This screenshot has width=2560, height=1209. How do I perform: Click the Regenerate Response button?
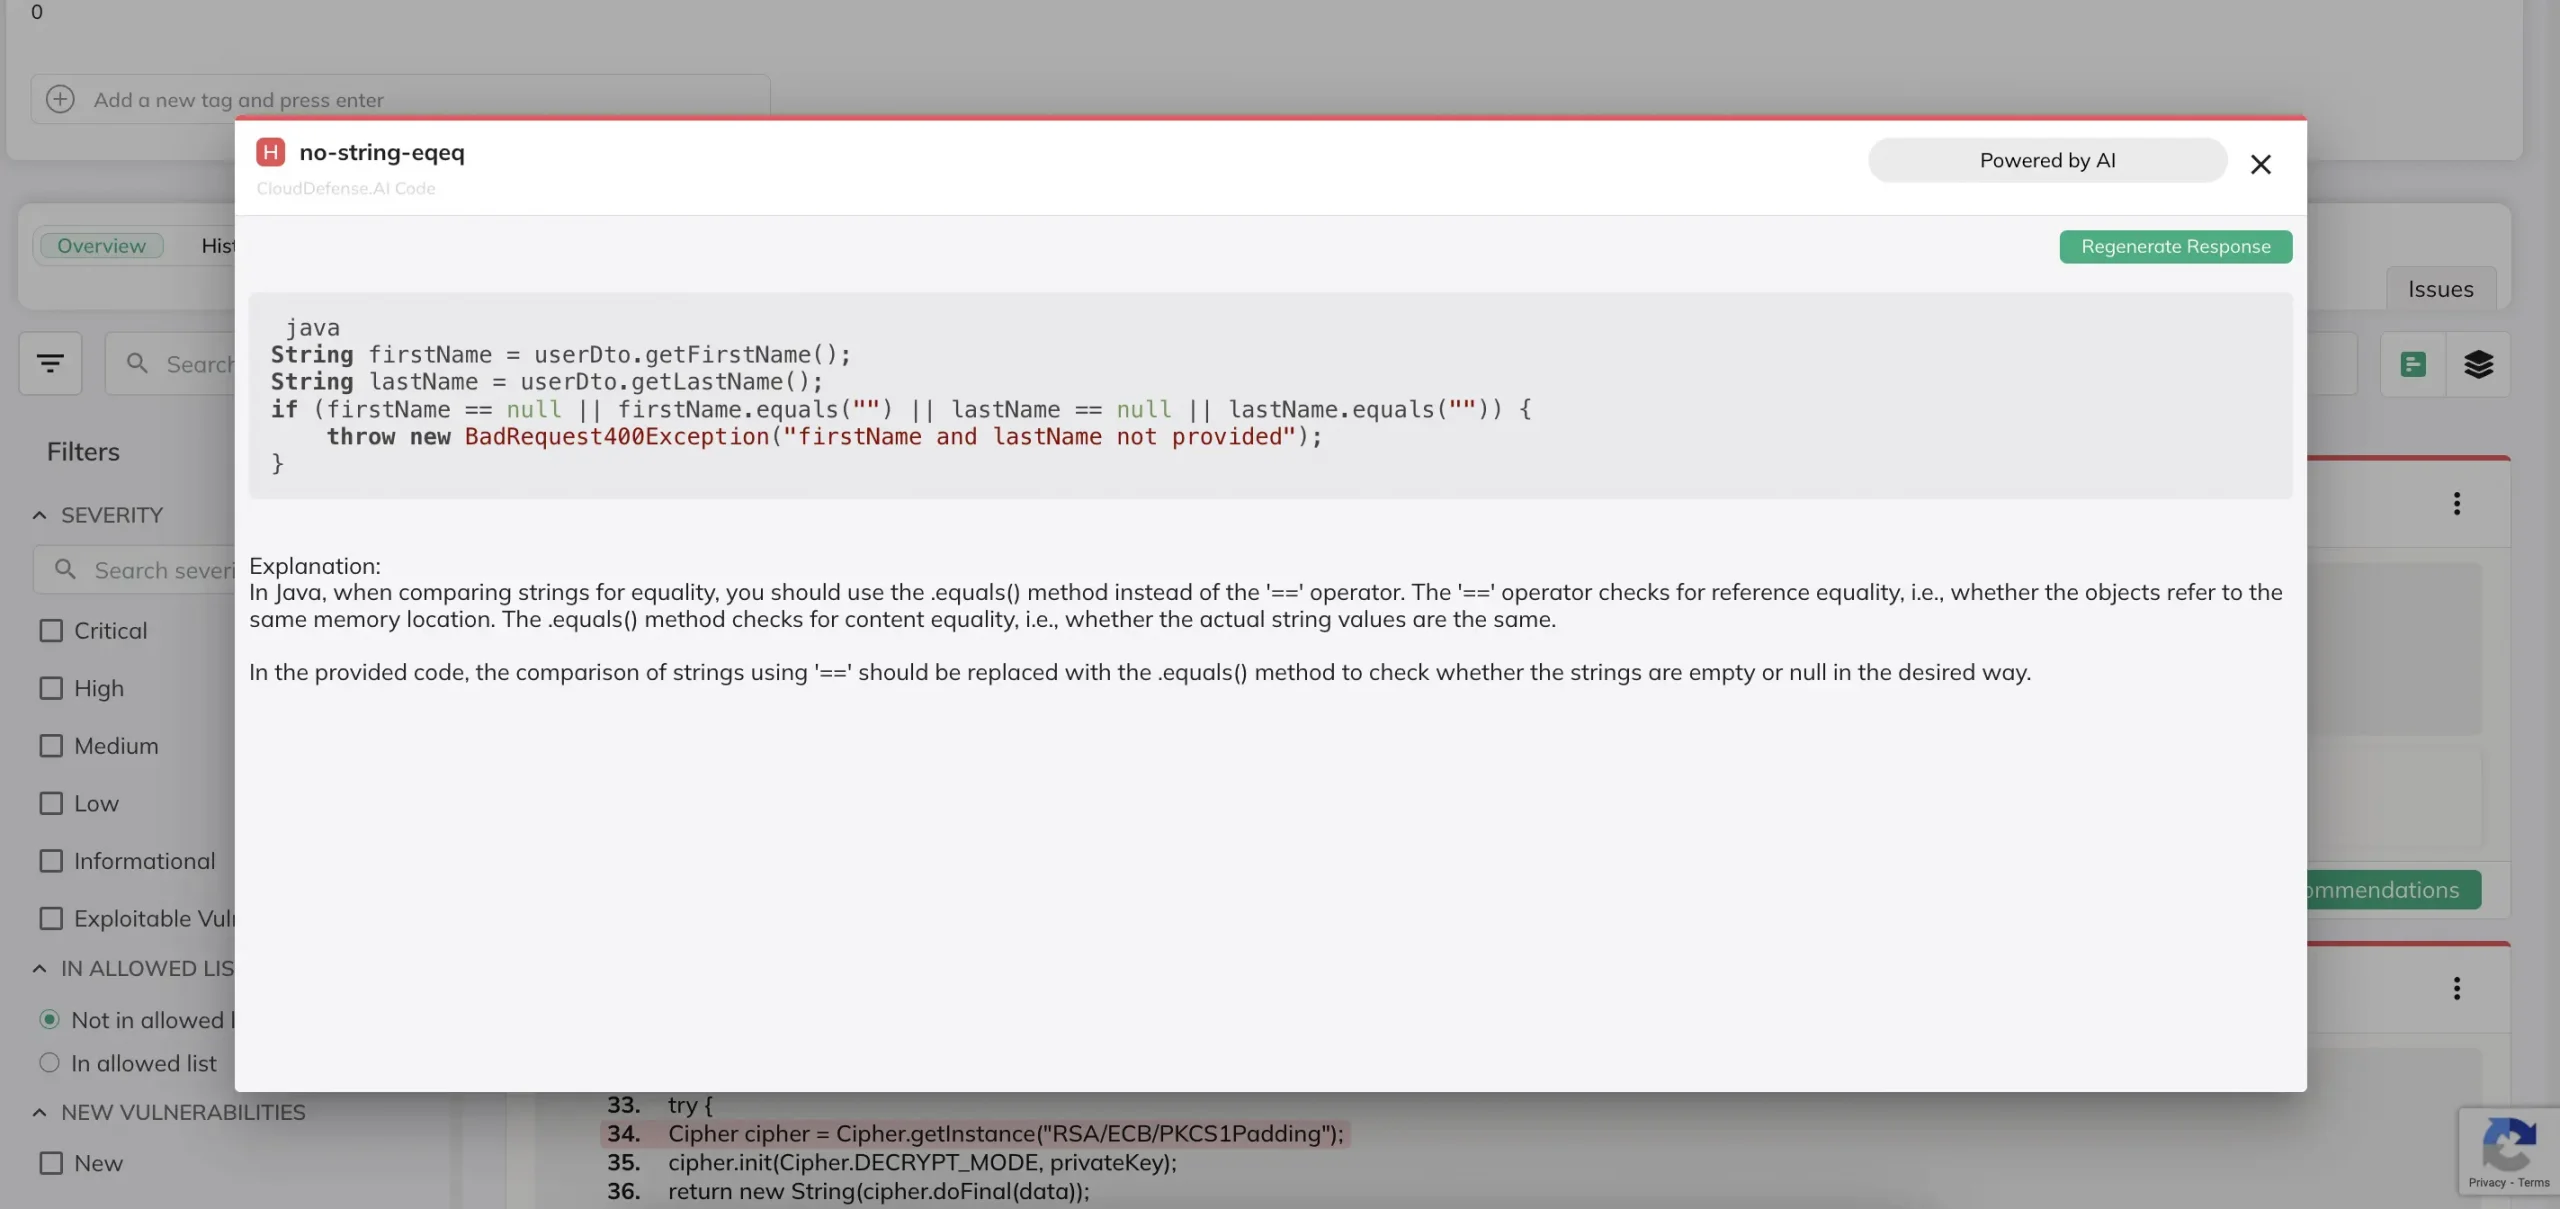[2175, 247]
